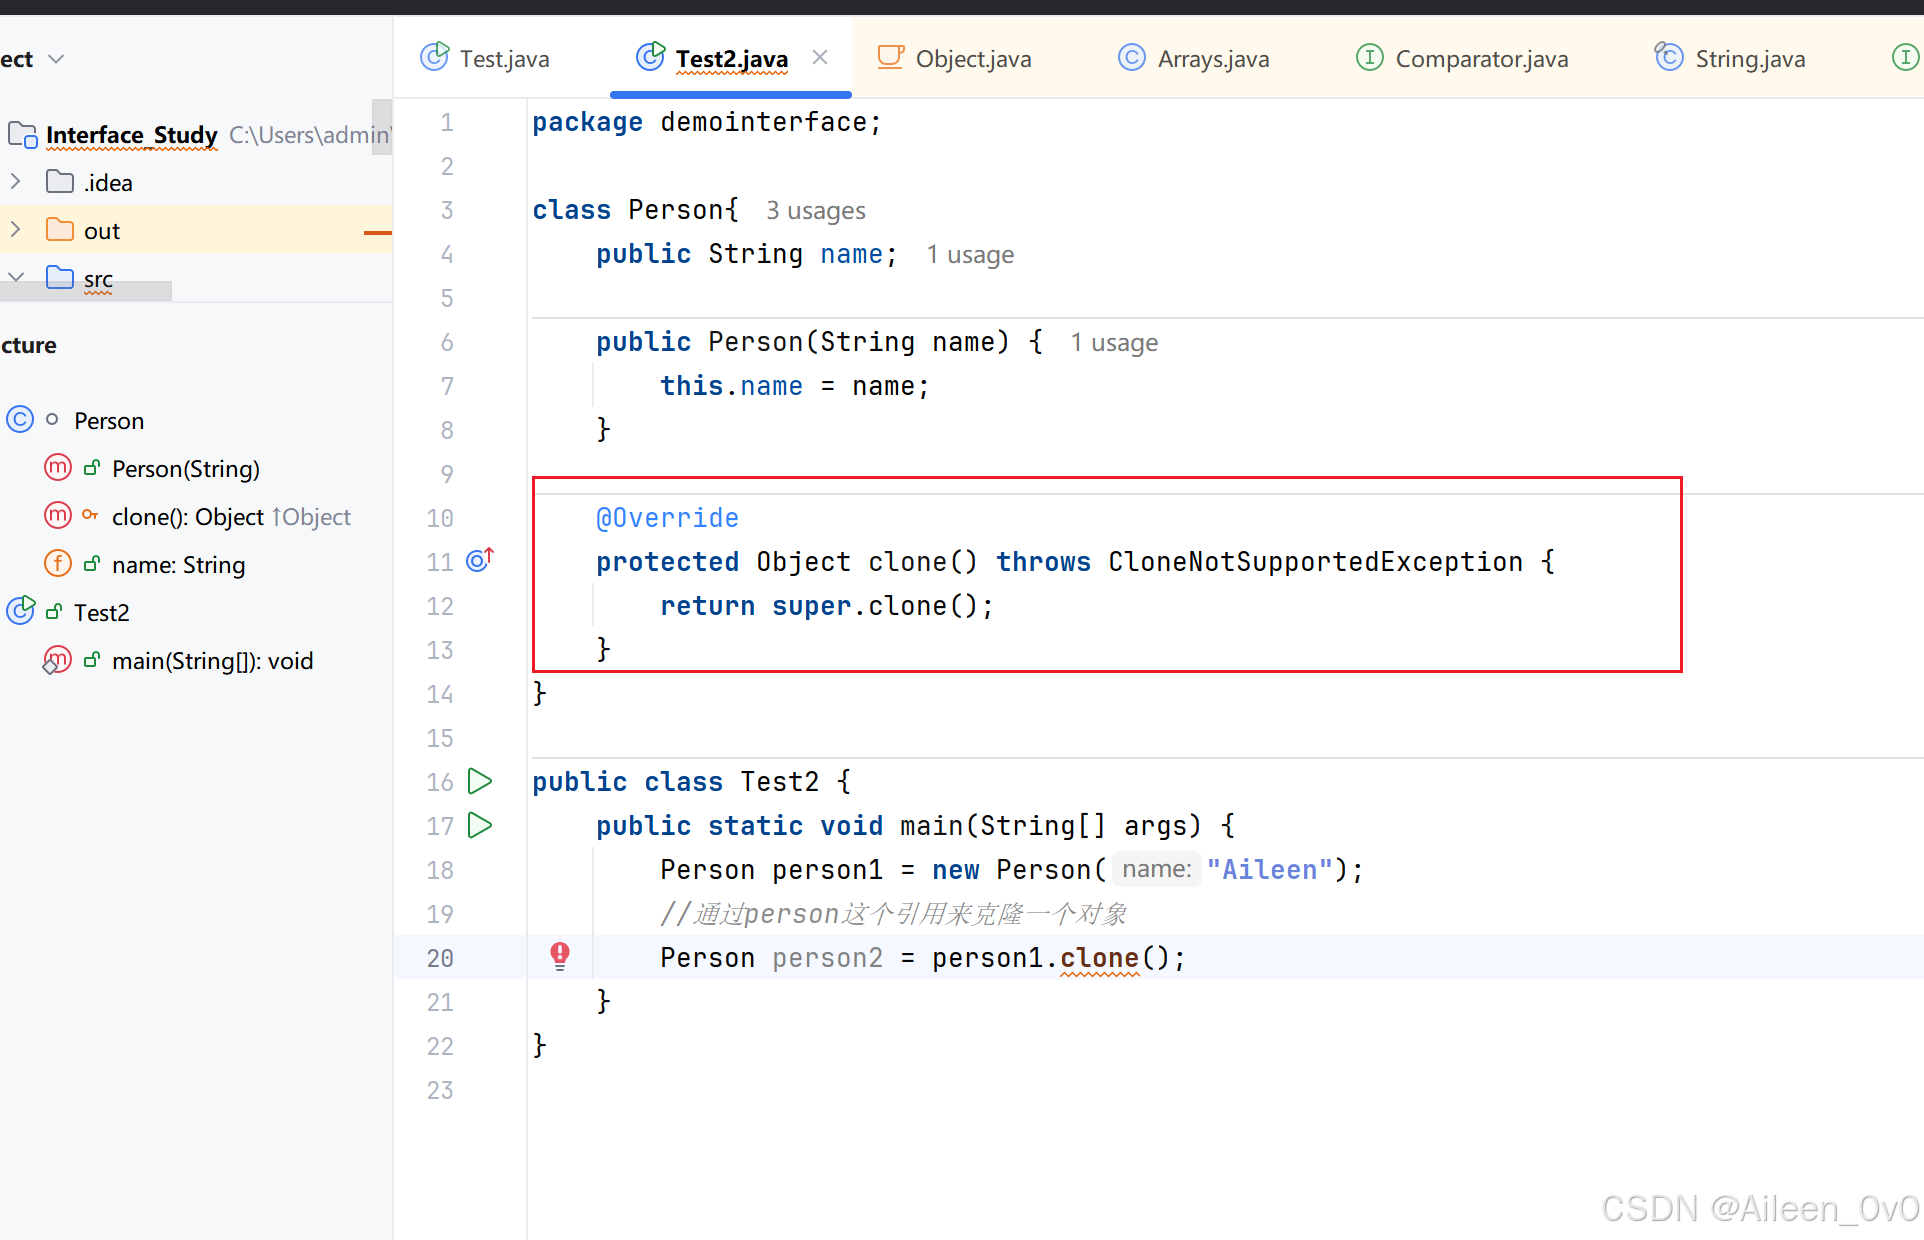This screenshot has height=1240, width=1924.
Task: Click the @Override annotation
Action: (667, 518)
